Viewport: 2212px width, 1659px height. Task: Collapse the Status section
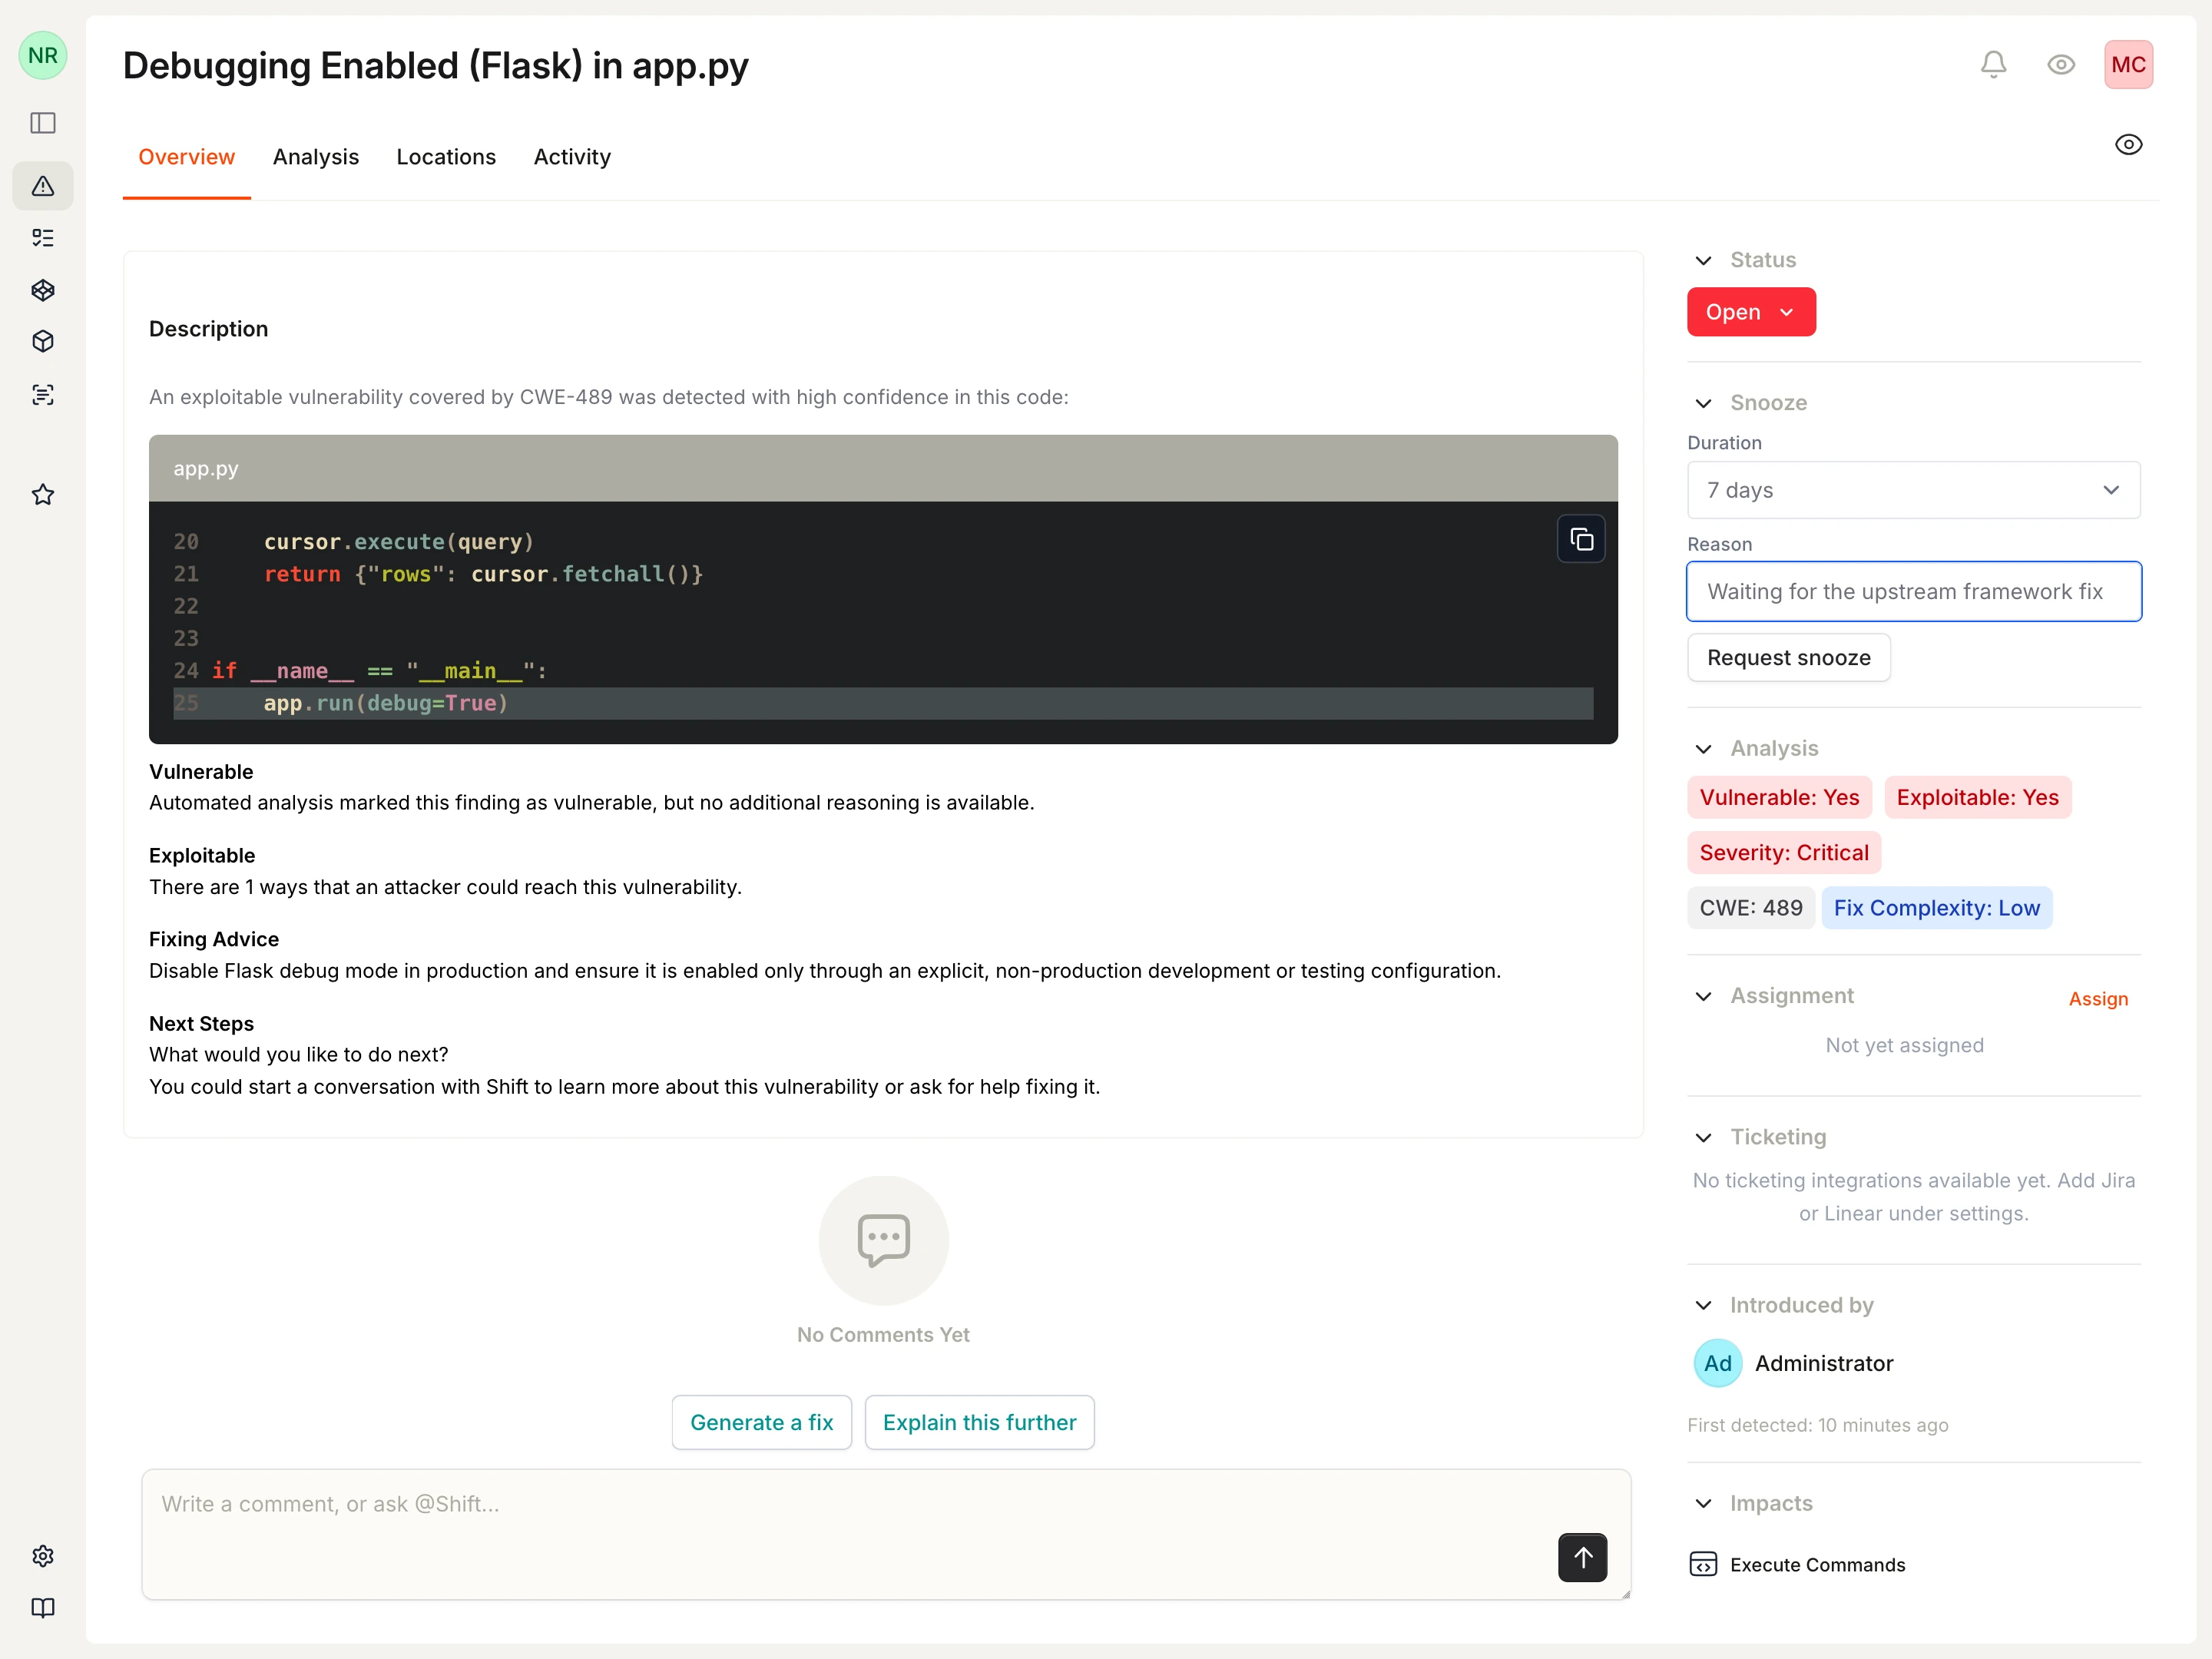(x=1703, y=260)
